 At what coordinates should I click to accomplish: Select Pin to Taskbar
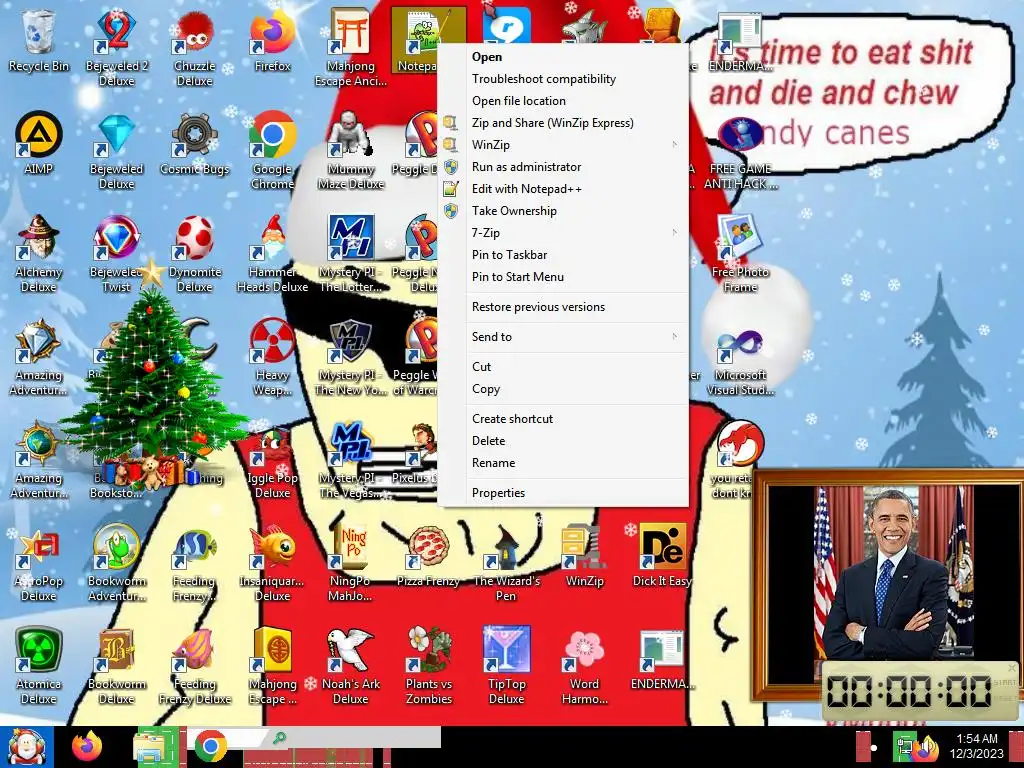click(x=563, y=255)
